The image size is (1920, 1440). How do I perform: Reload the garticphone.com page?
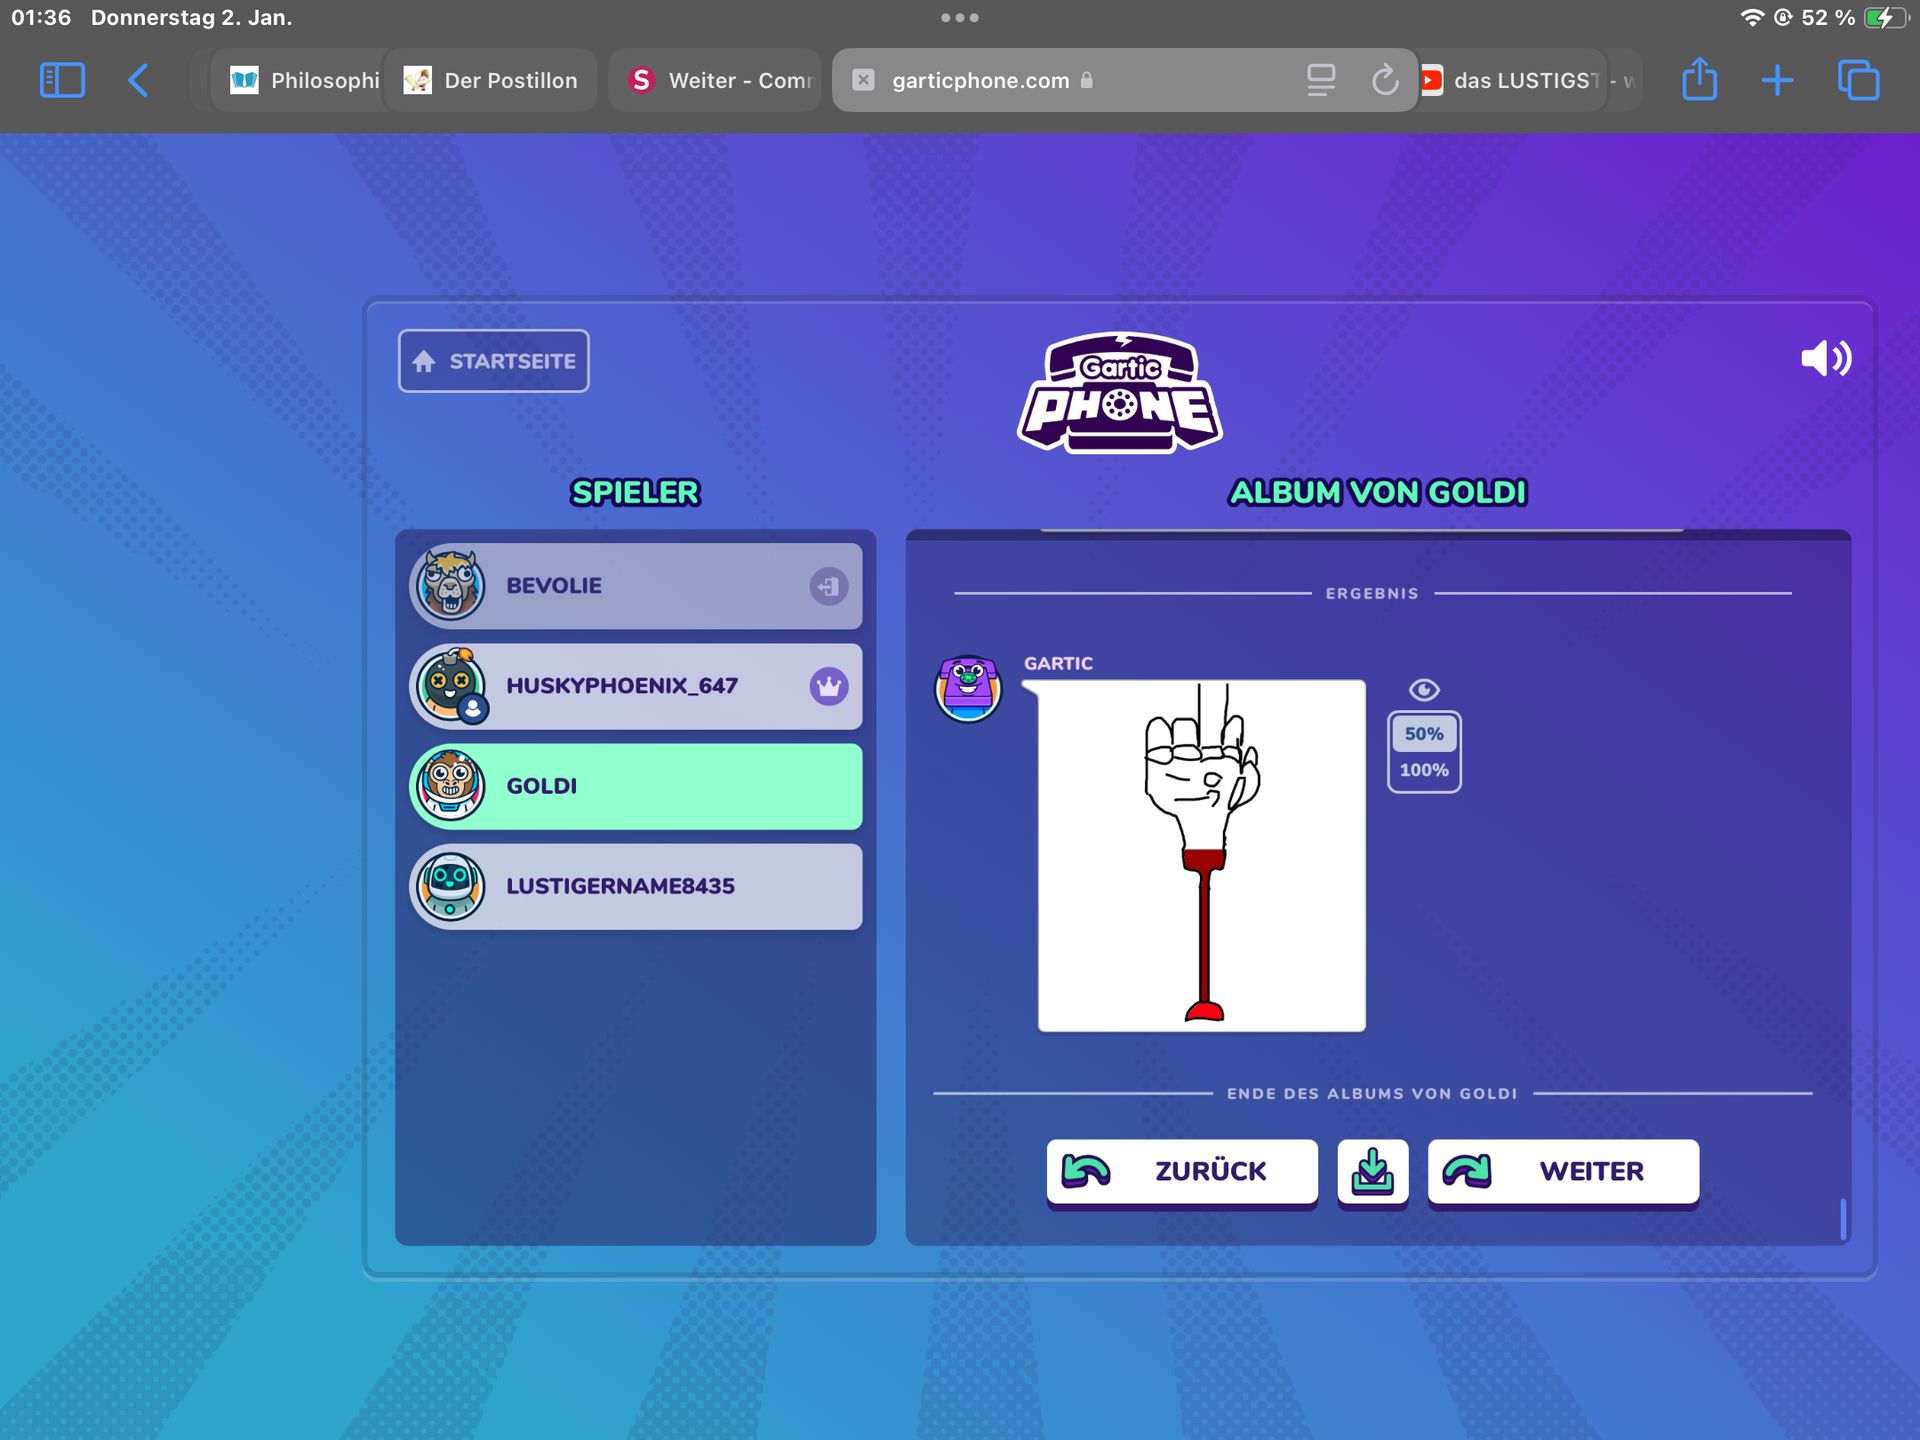coord(1384,80)
